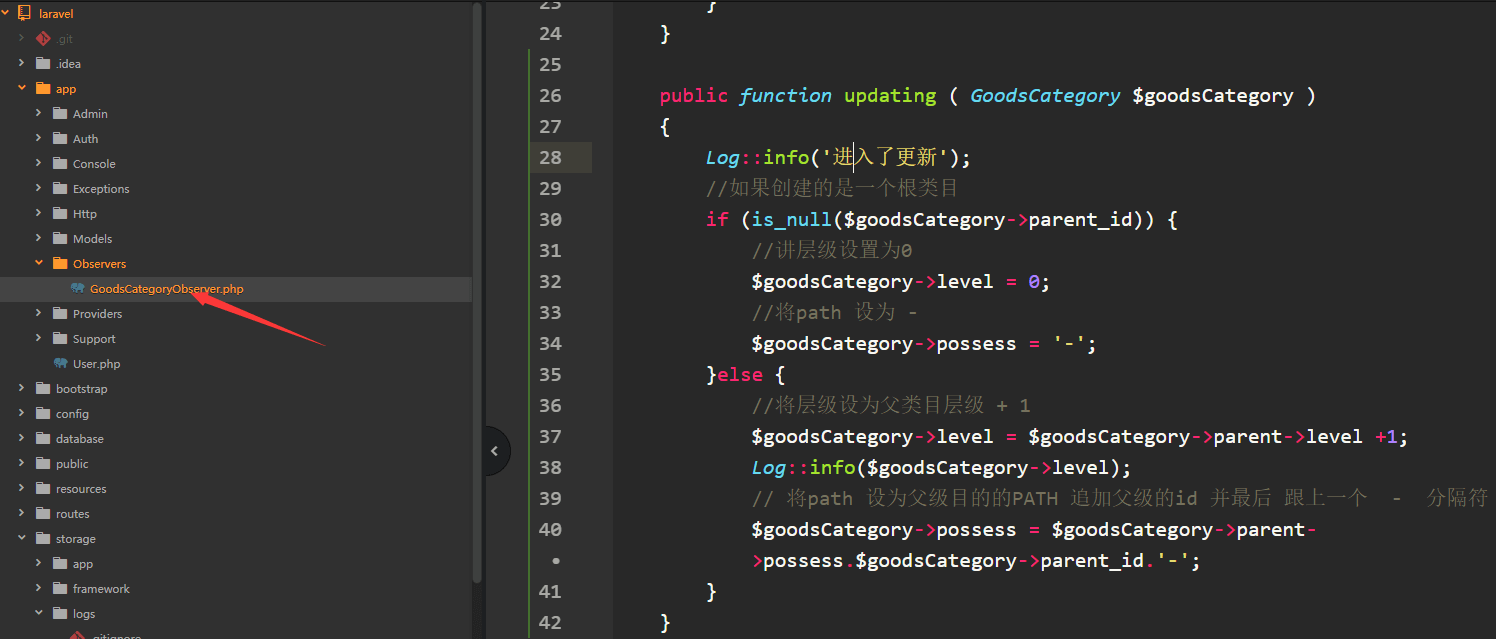The height and width of the screenshot is (639, 1496).
Task: Click the Support folder icon
Action: [59, 338]
